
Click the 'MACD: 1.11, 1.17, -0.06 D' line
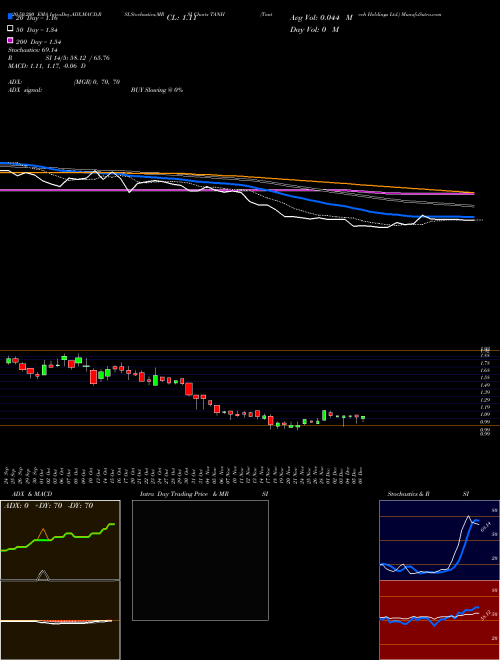pyautogui.click(x=47, y=66)
